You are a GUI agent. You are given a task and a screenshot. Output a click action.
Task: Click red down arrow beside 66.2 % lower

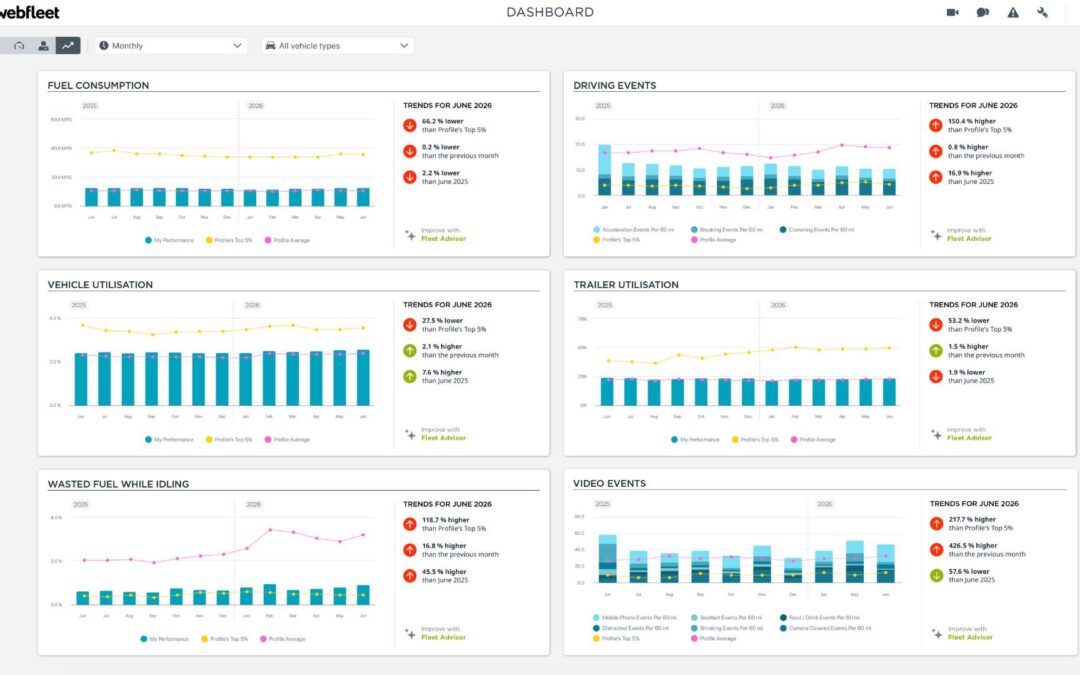pyautogui.click(x=410, y=125)
